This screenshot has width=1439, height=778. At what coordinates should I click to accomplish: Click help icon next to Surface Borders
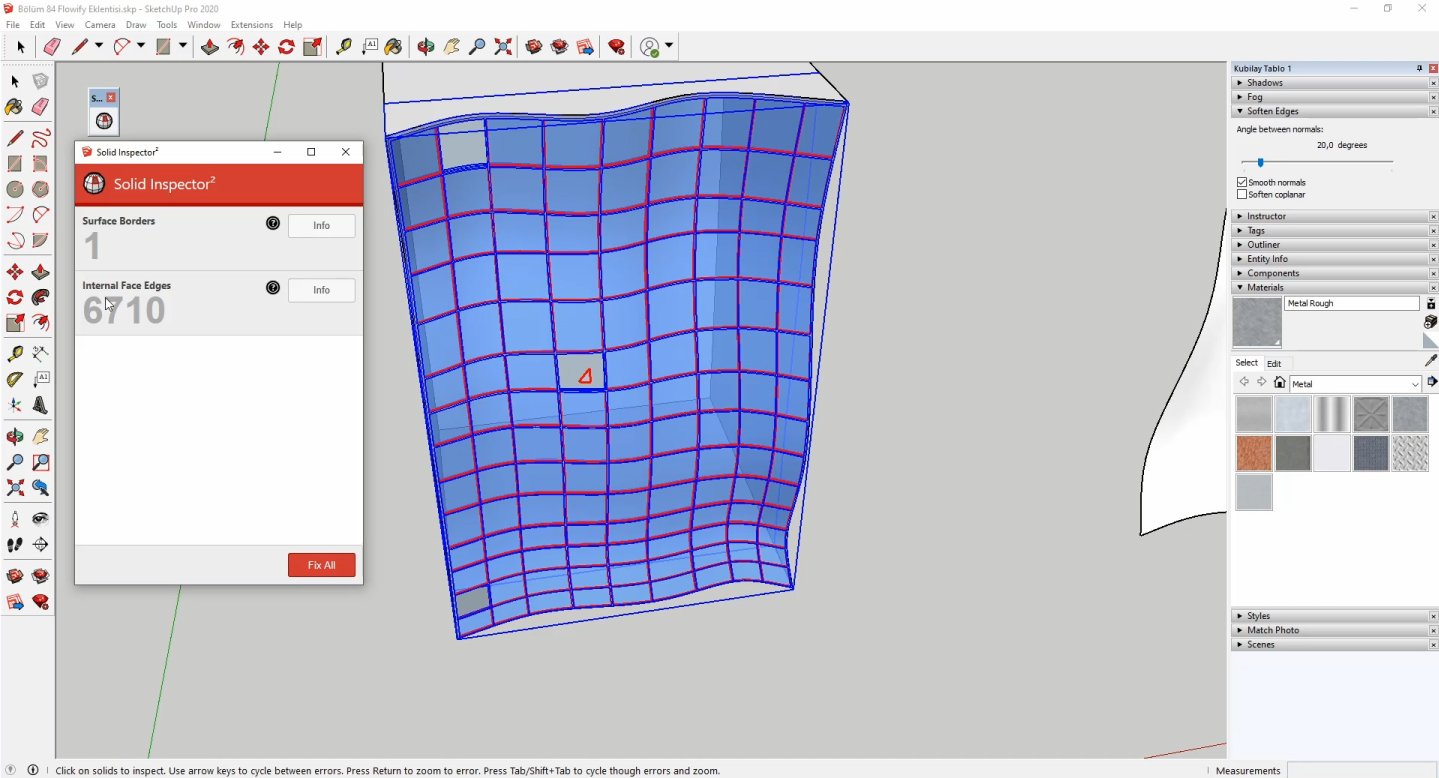(273, 223)
